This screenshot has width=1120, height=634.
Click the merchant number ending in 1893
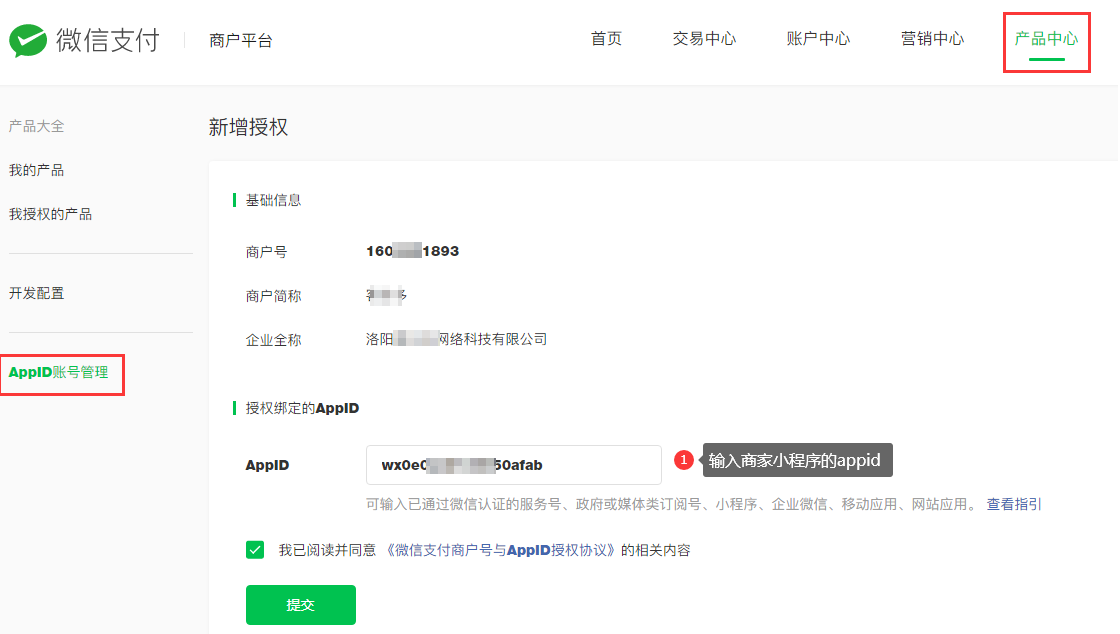pyautogui.click(x=412, y=251)
